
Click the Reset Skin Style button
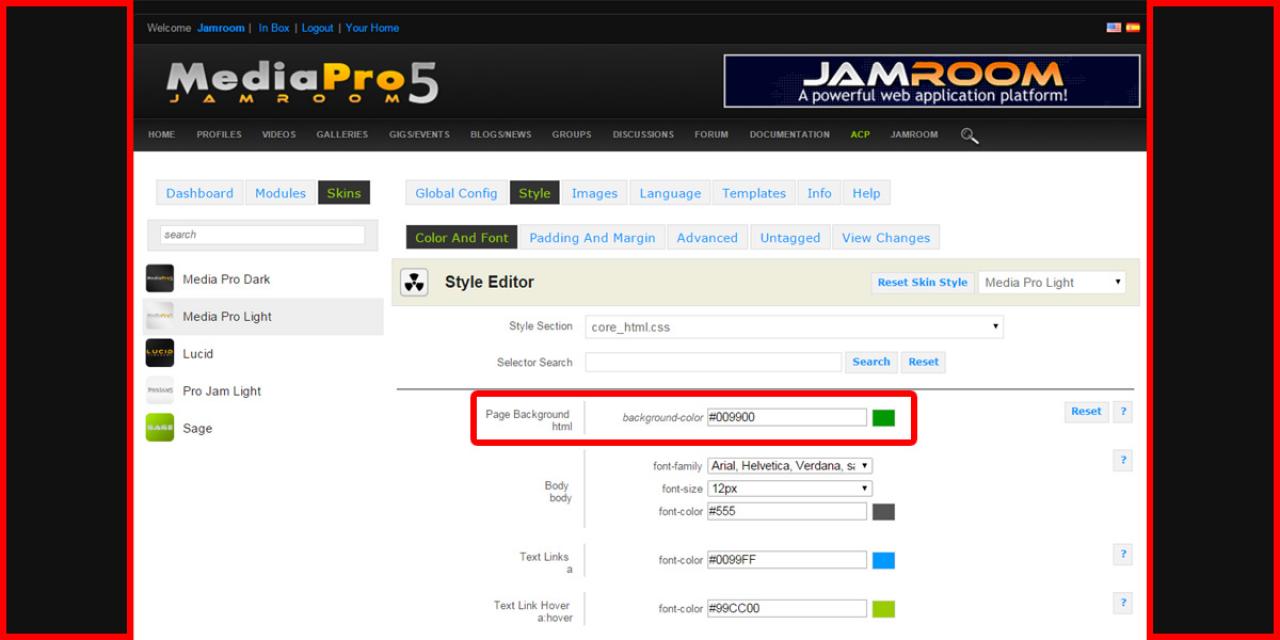click(x=922, y=283)
